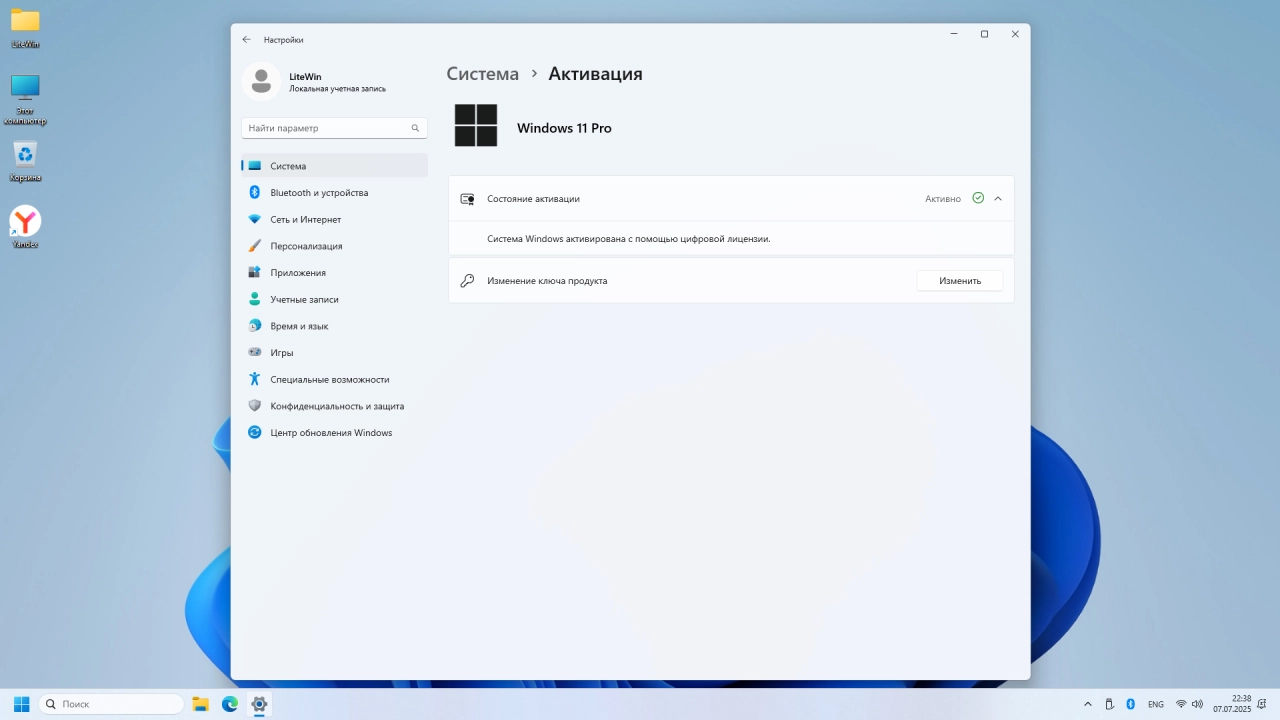The image size is (1280, 720).
Task: Open Приложения apps icon
Action: tap(255, 272)
